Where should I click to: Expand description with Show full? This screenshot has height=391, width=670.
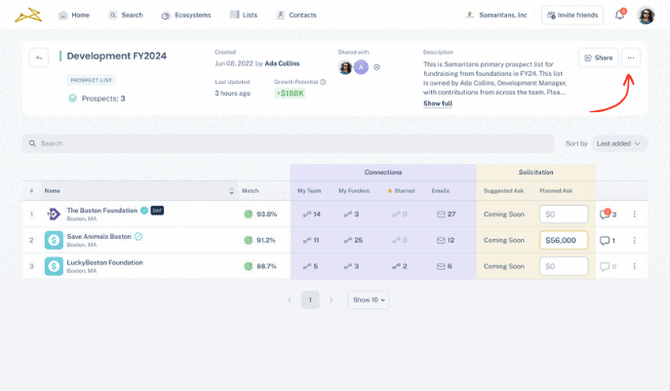(x=438, y=103)
